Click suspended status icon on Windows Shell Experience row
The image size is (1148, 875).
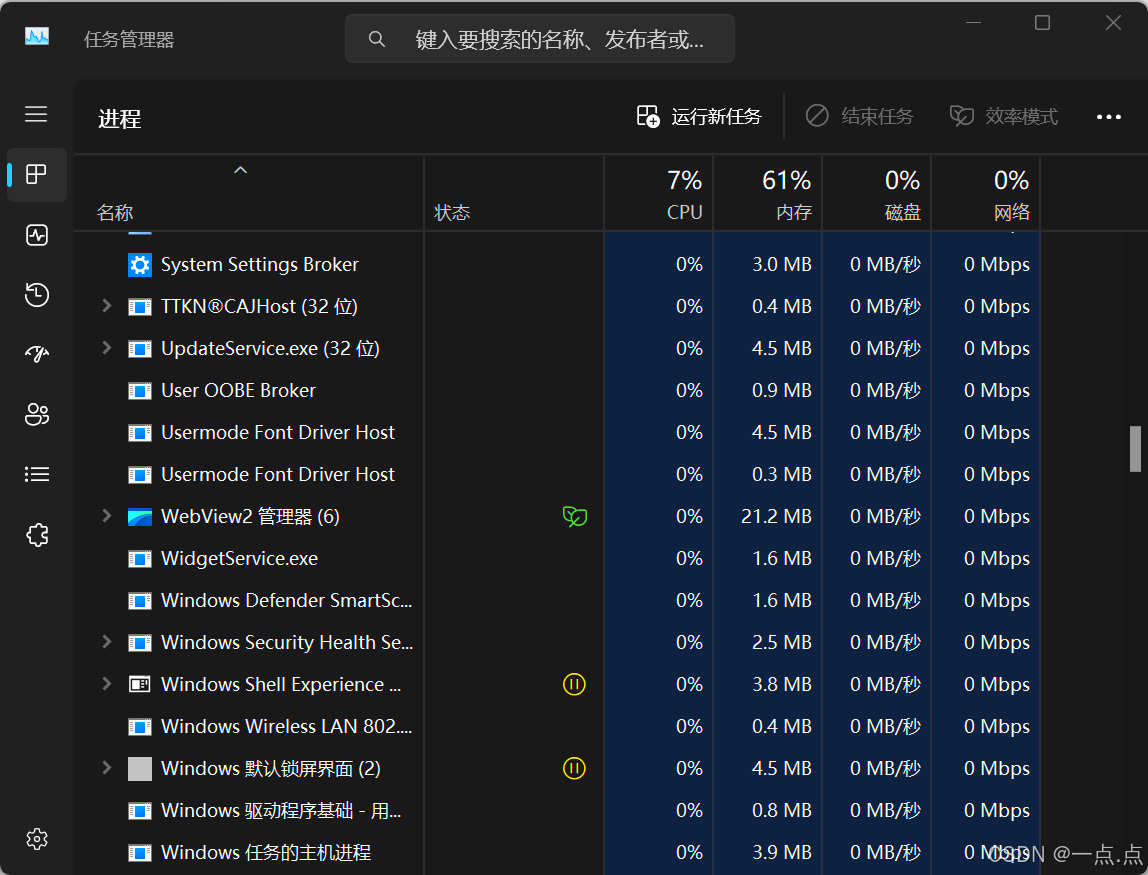pyautogui.click(x=574, y=685)
